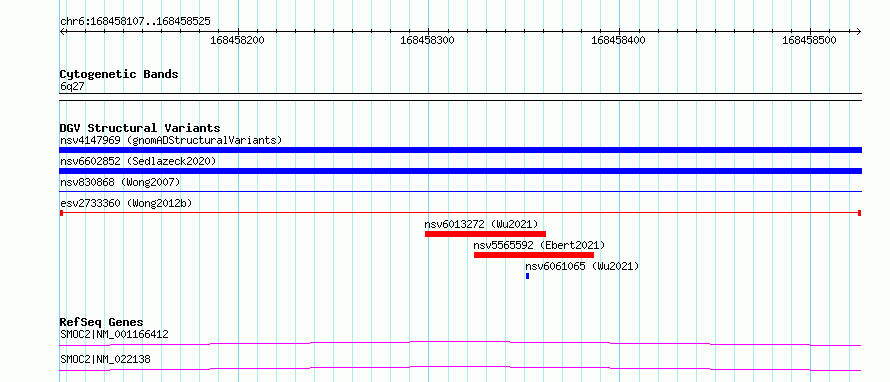Click the 168458500 ruler position

coord(809,40)
